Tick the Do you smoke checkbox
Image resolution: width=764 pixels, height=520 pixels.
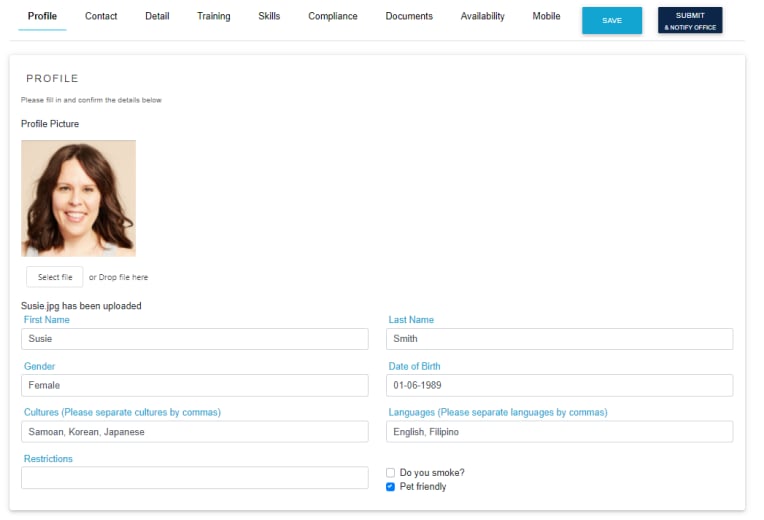click(x=390, y=473)
